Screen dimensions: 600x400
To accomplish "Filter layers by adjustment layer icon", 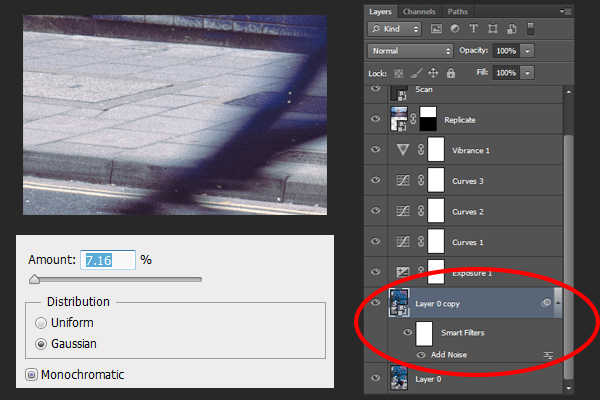I will click(455, 29).
